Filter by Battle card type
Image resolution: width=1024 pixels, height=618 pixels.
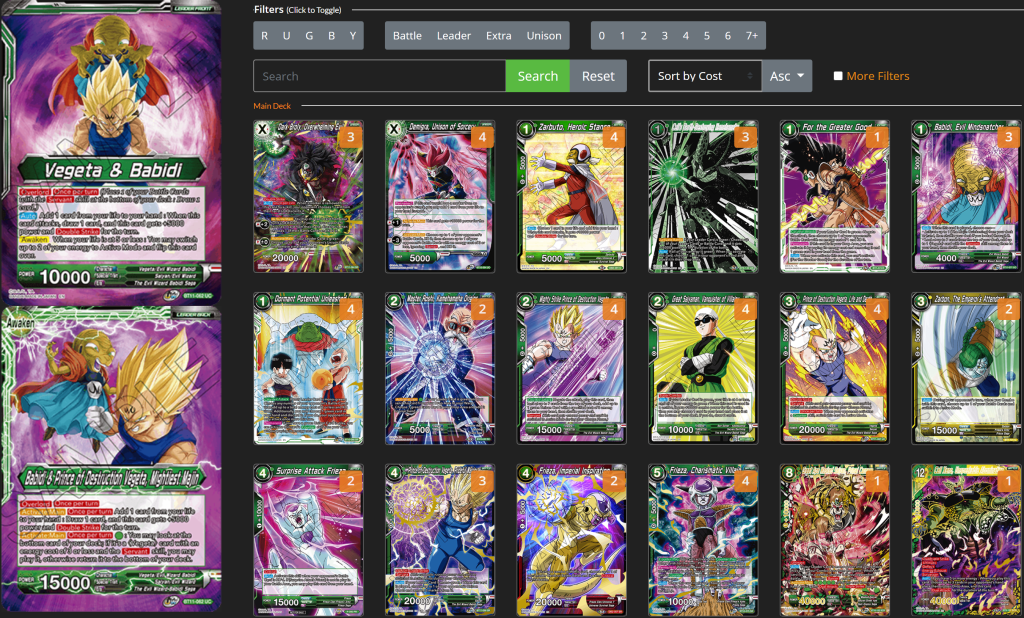407,36
